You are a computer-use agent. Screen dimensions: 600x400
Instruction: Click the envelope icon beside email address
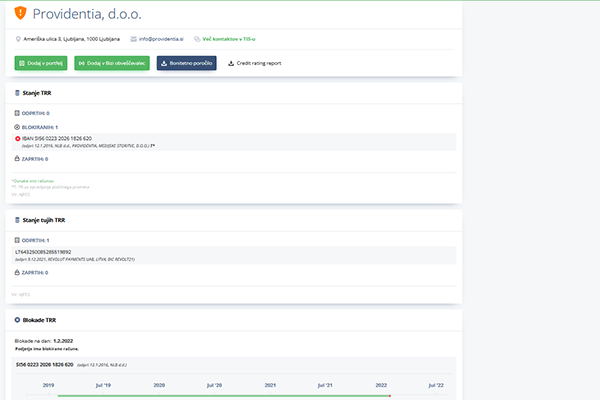(132, 39)
